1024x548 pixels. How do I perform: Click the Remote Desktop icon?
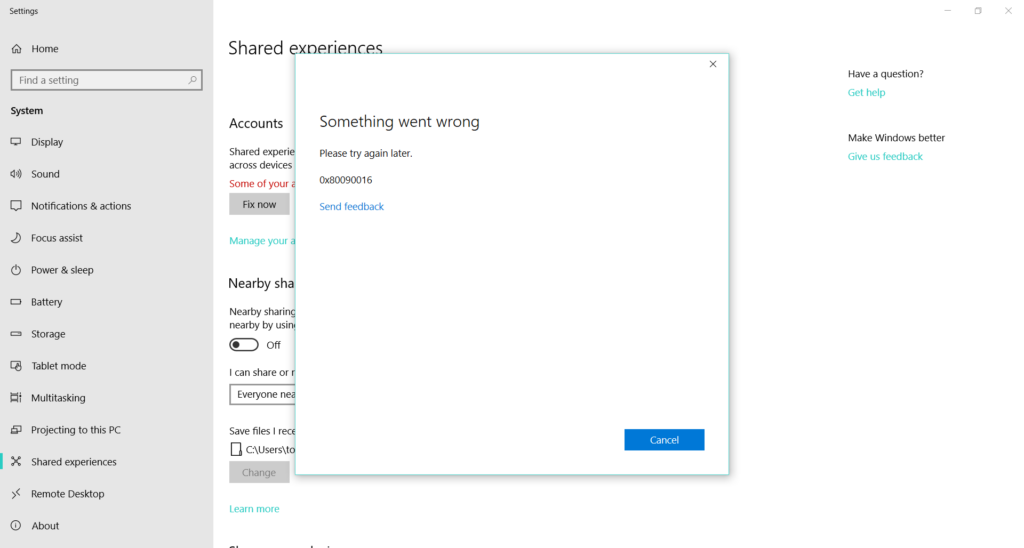pos(16,494)
